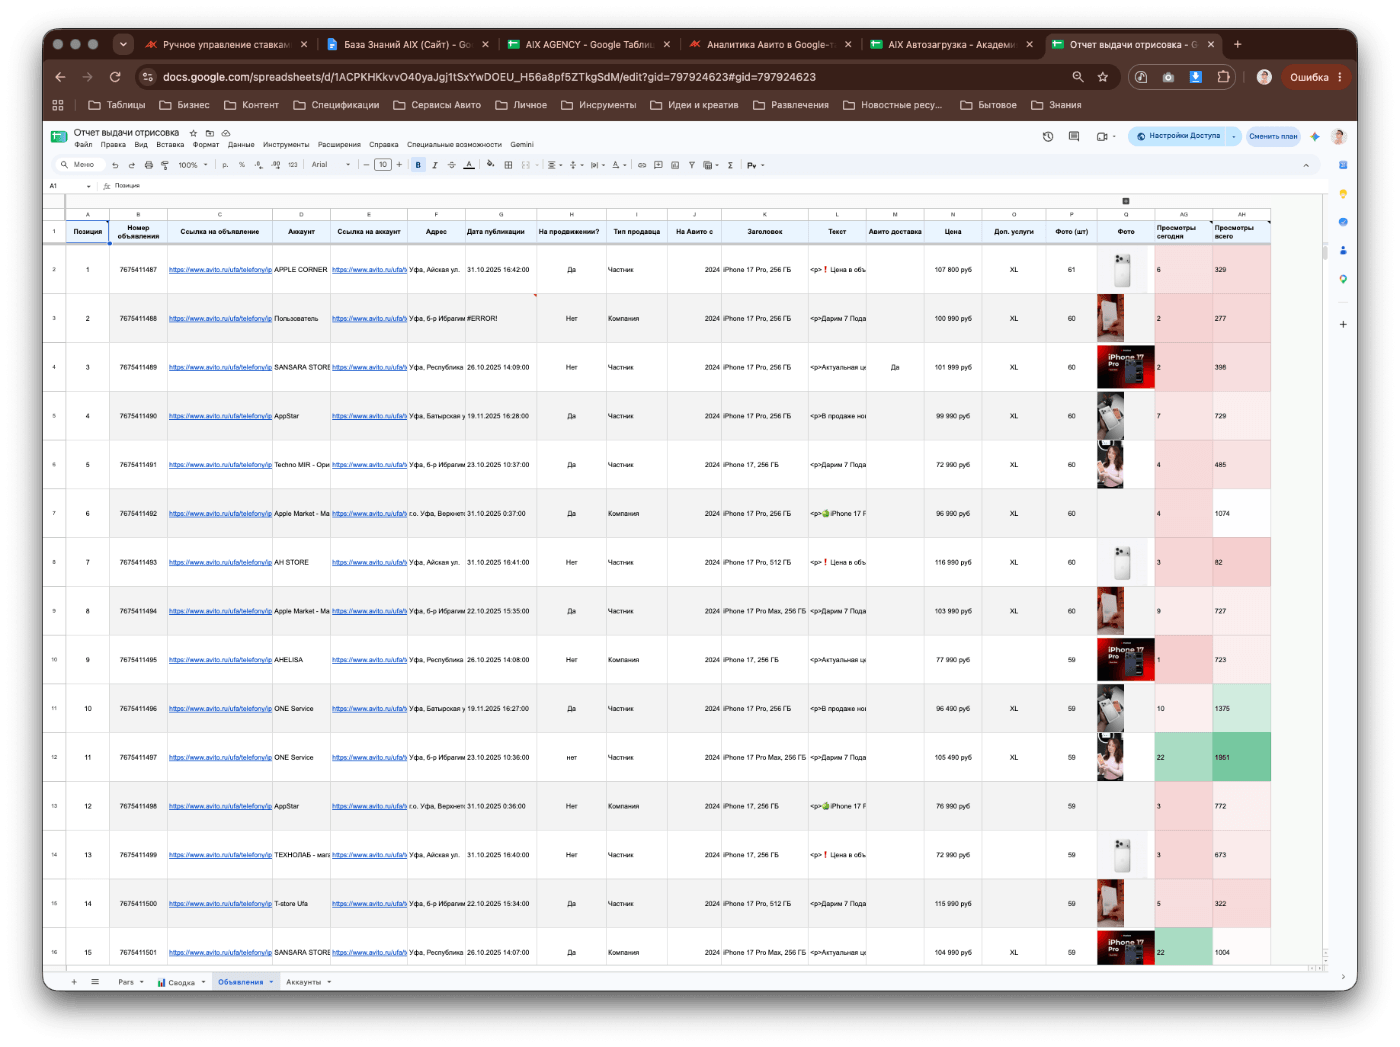
Task: Open the zoom 100% dropdown
Action: point(193,165)
